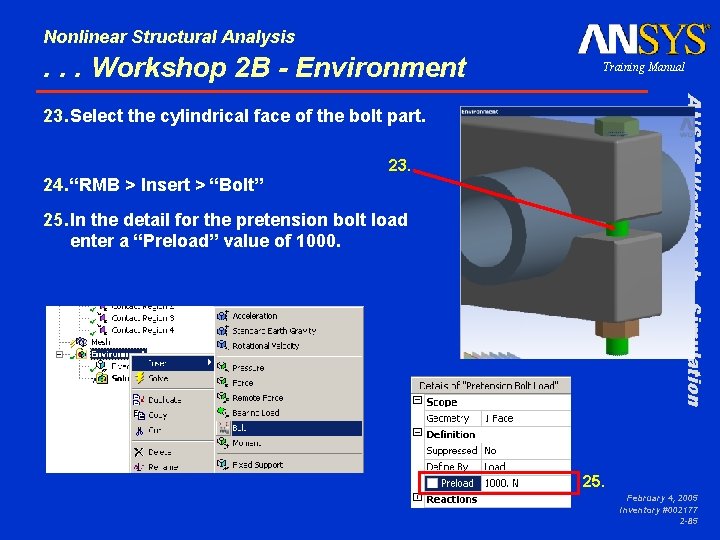Screen dimensions: 720x540
Task: Open the Insert submenu arrow
Action: tap(209, 362)
